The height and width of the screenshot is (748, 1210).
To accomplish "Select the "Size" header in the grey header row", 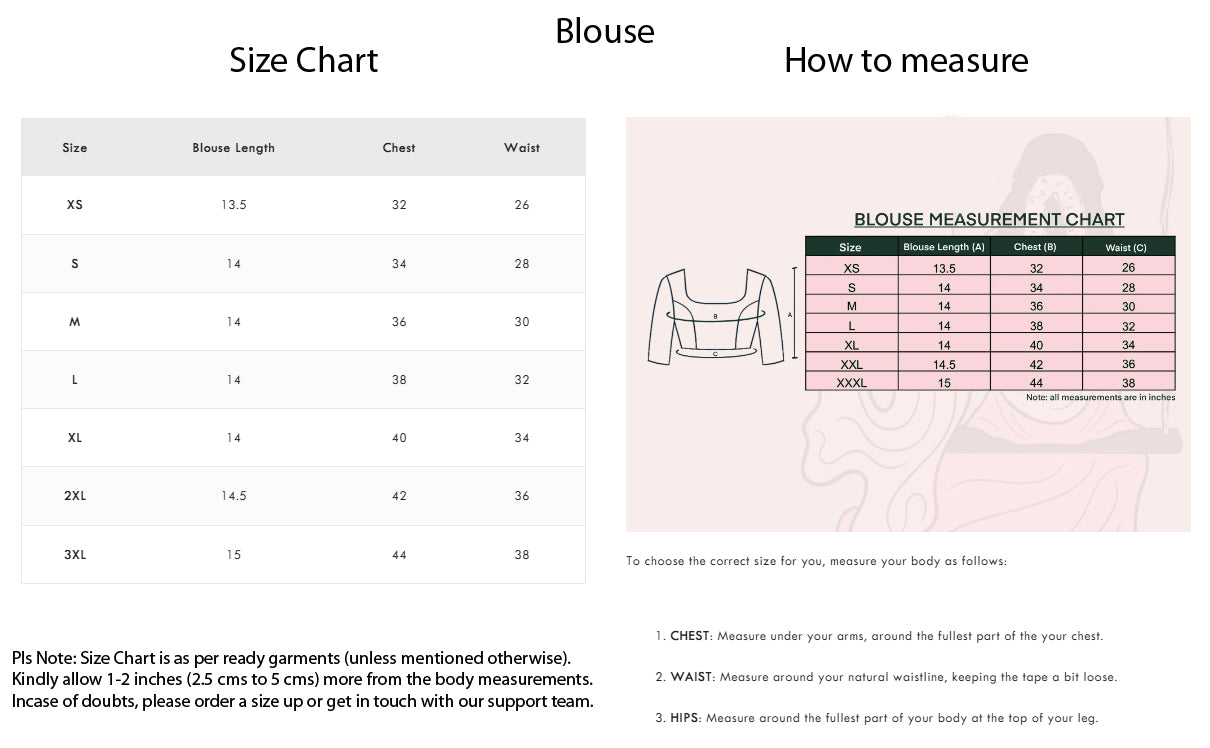I will pos(75,148).
